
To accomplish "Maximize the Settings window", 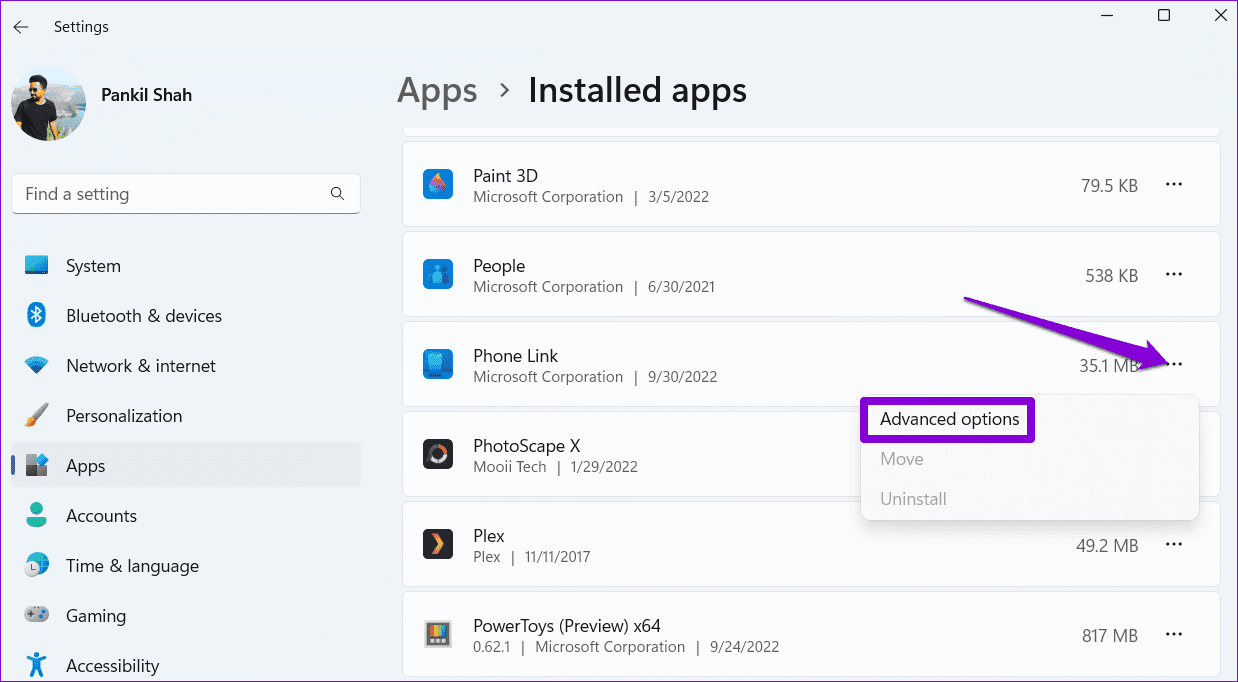I will (1164, 15).
